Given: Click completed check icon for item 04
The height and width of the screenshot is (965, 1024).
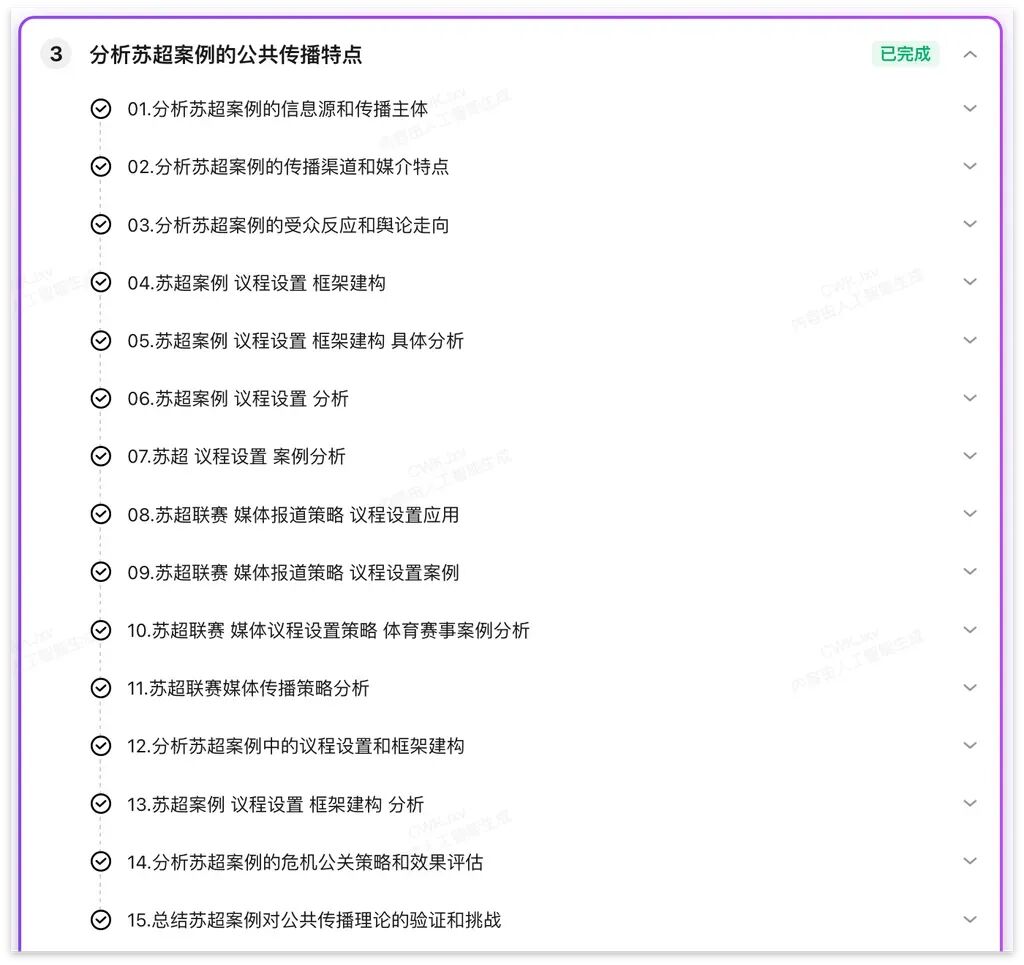Looking at the screenshot, I should 101,282.
